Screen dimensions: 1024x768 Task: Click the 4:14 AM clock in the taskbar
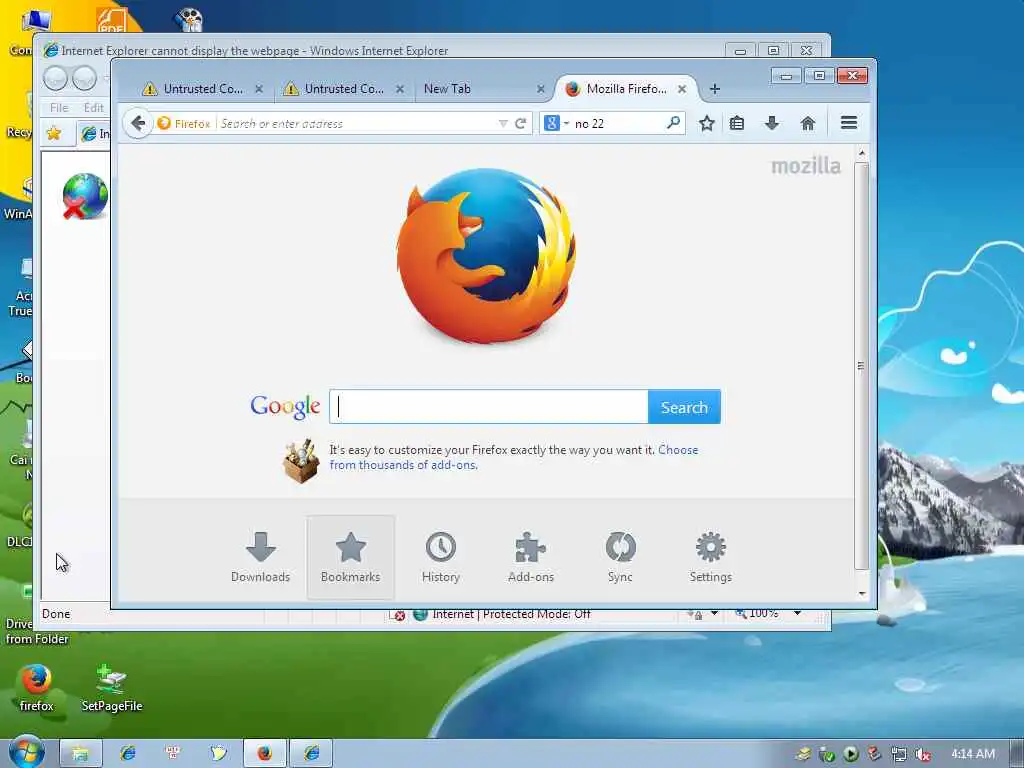click(973, 754)
